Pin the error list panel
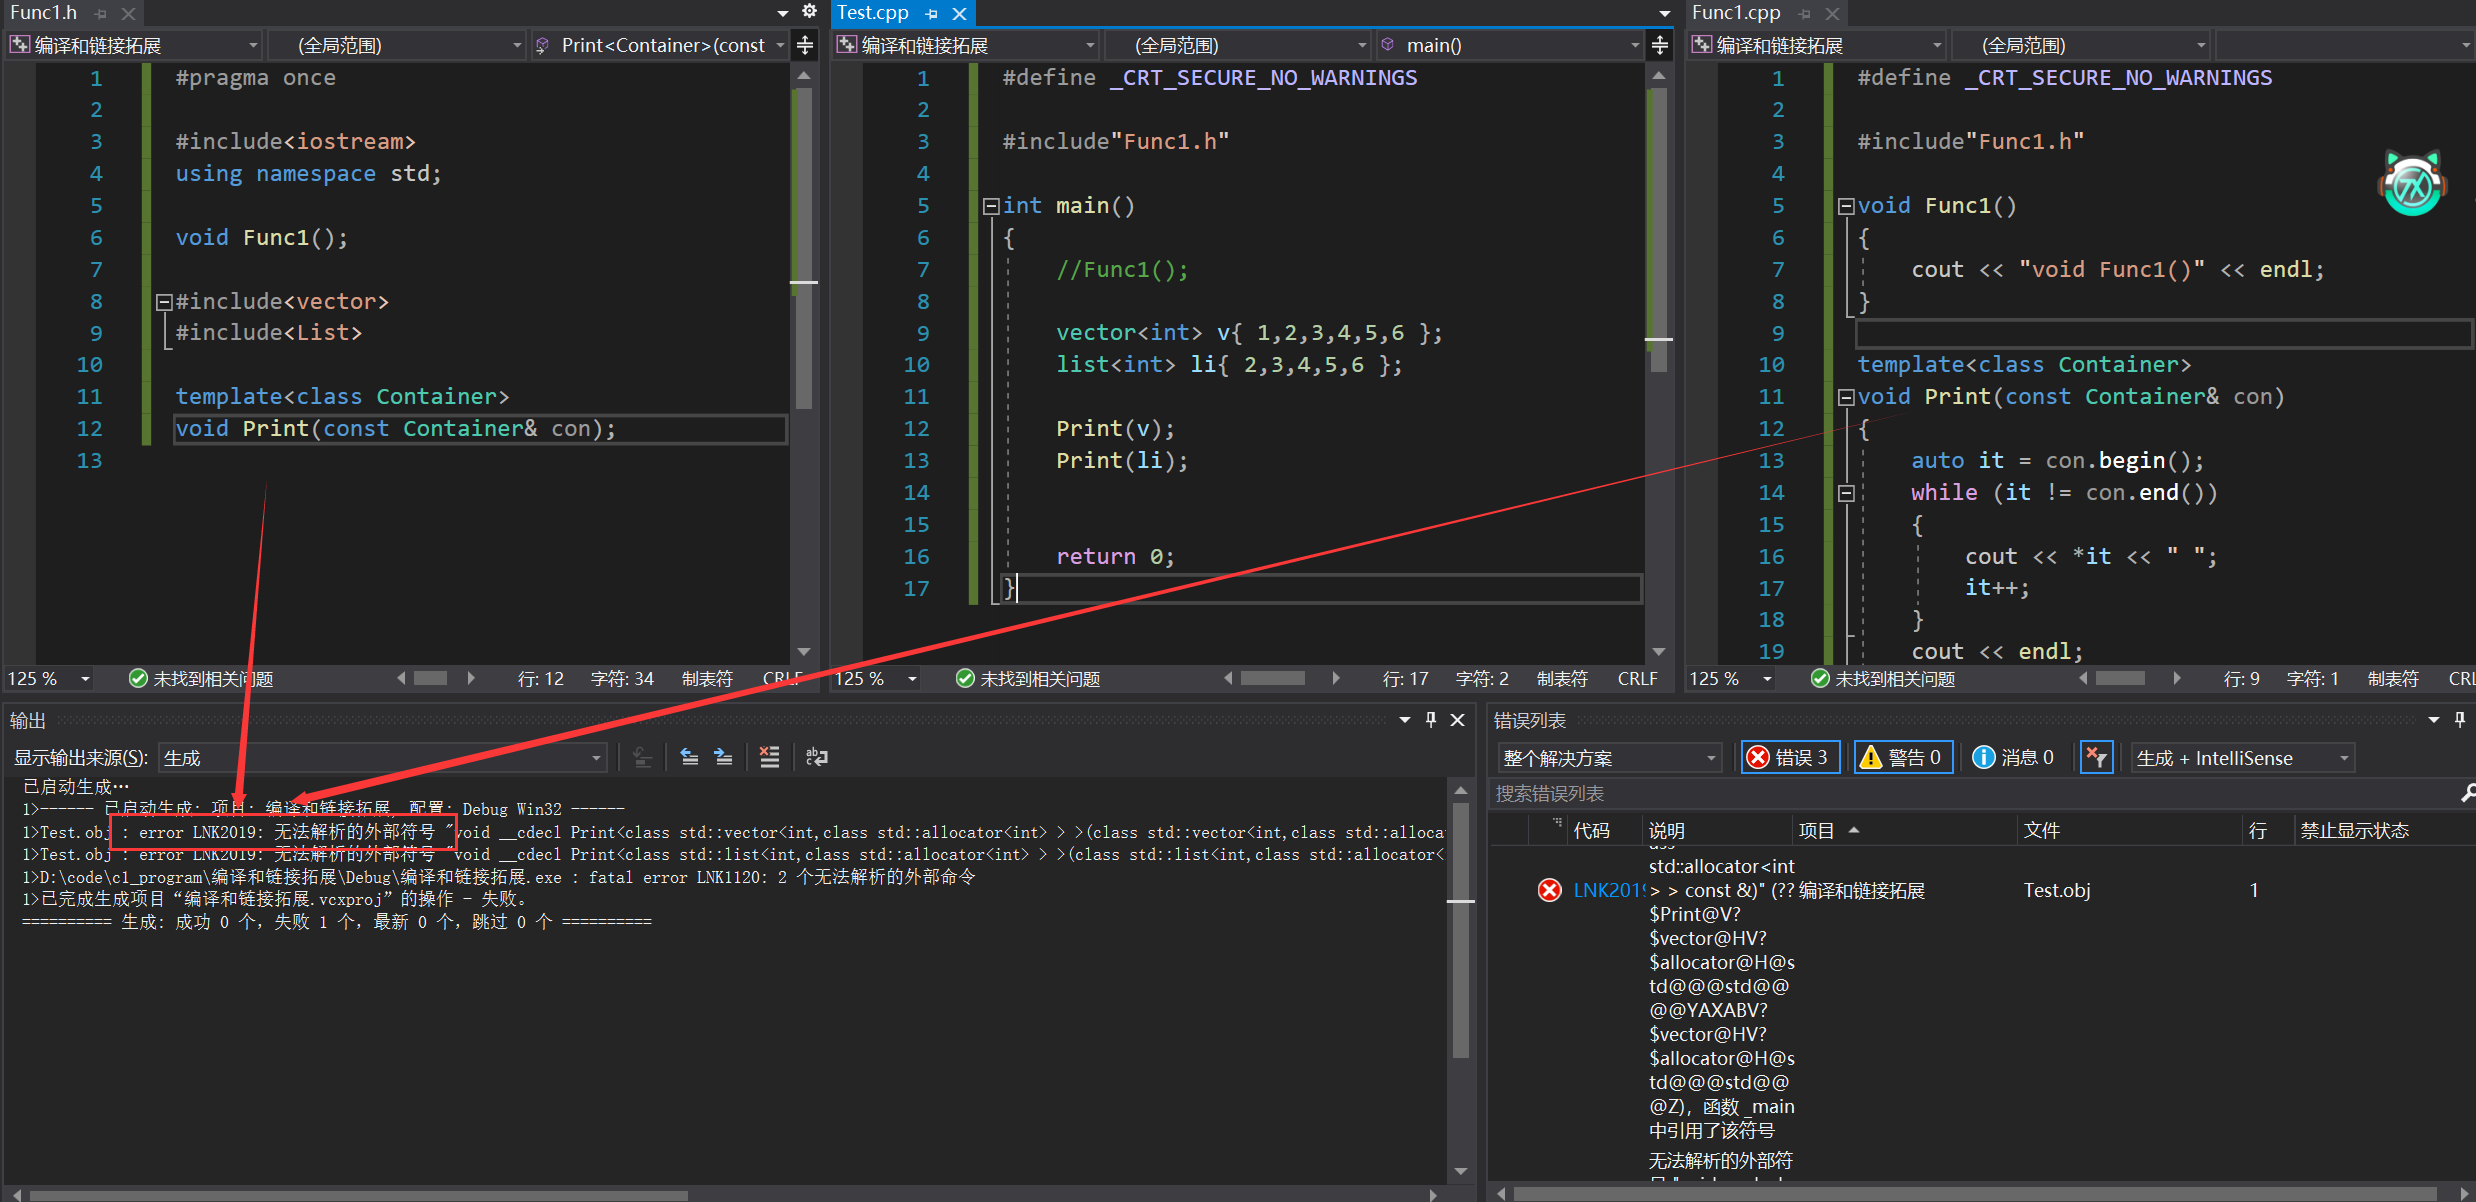 point(2459,720)
